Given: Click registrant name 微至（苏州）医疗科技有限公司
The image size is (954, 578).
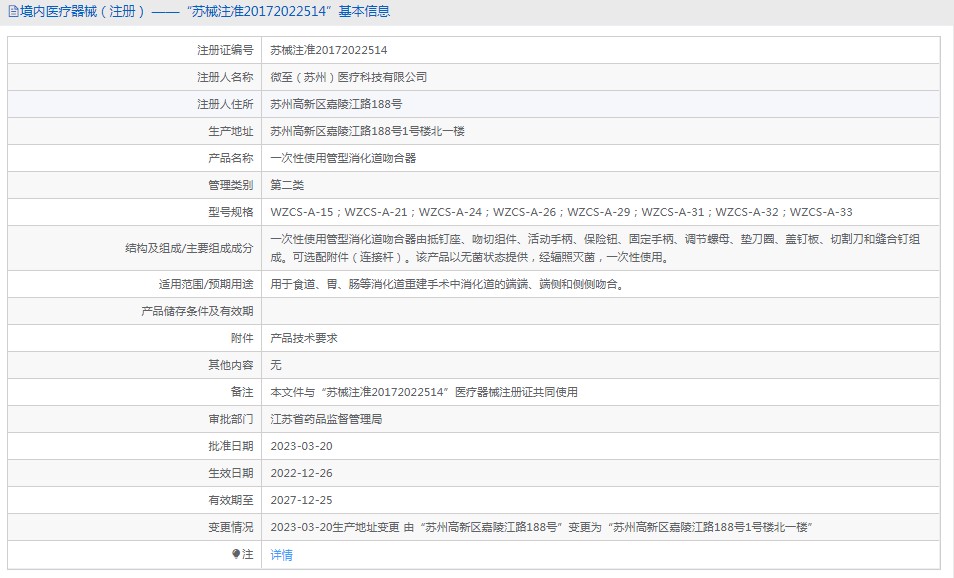Looking at the screenshot, I should click(x=349, y=77).
